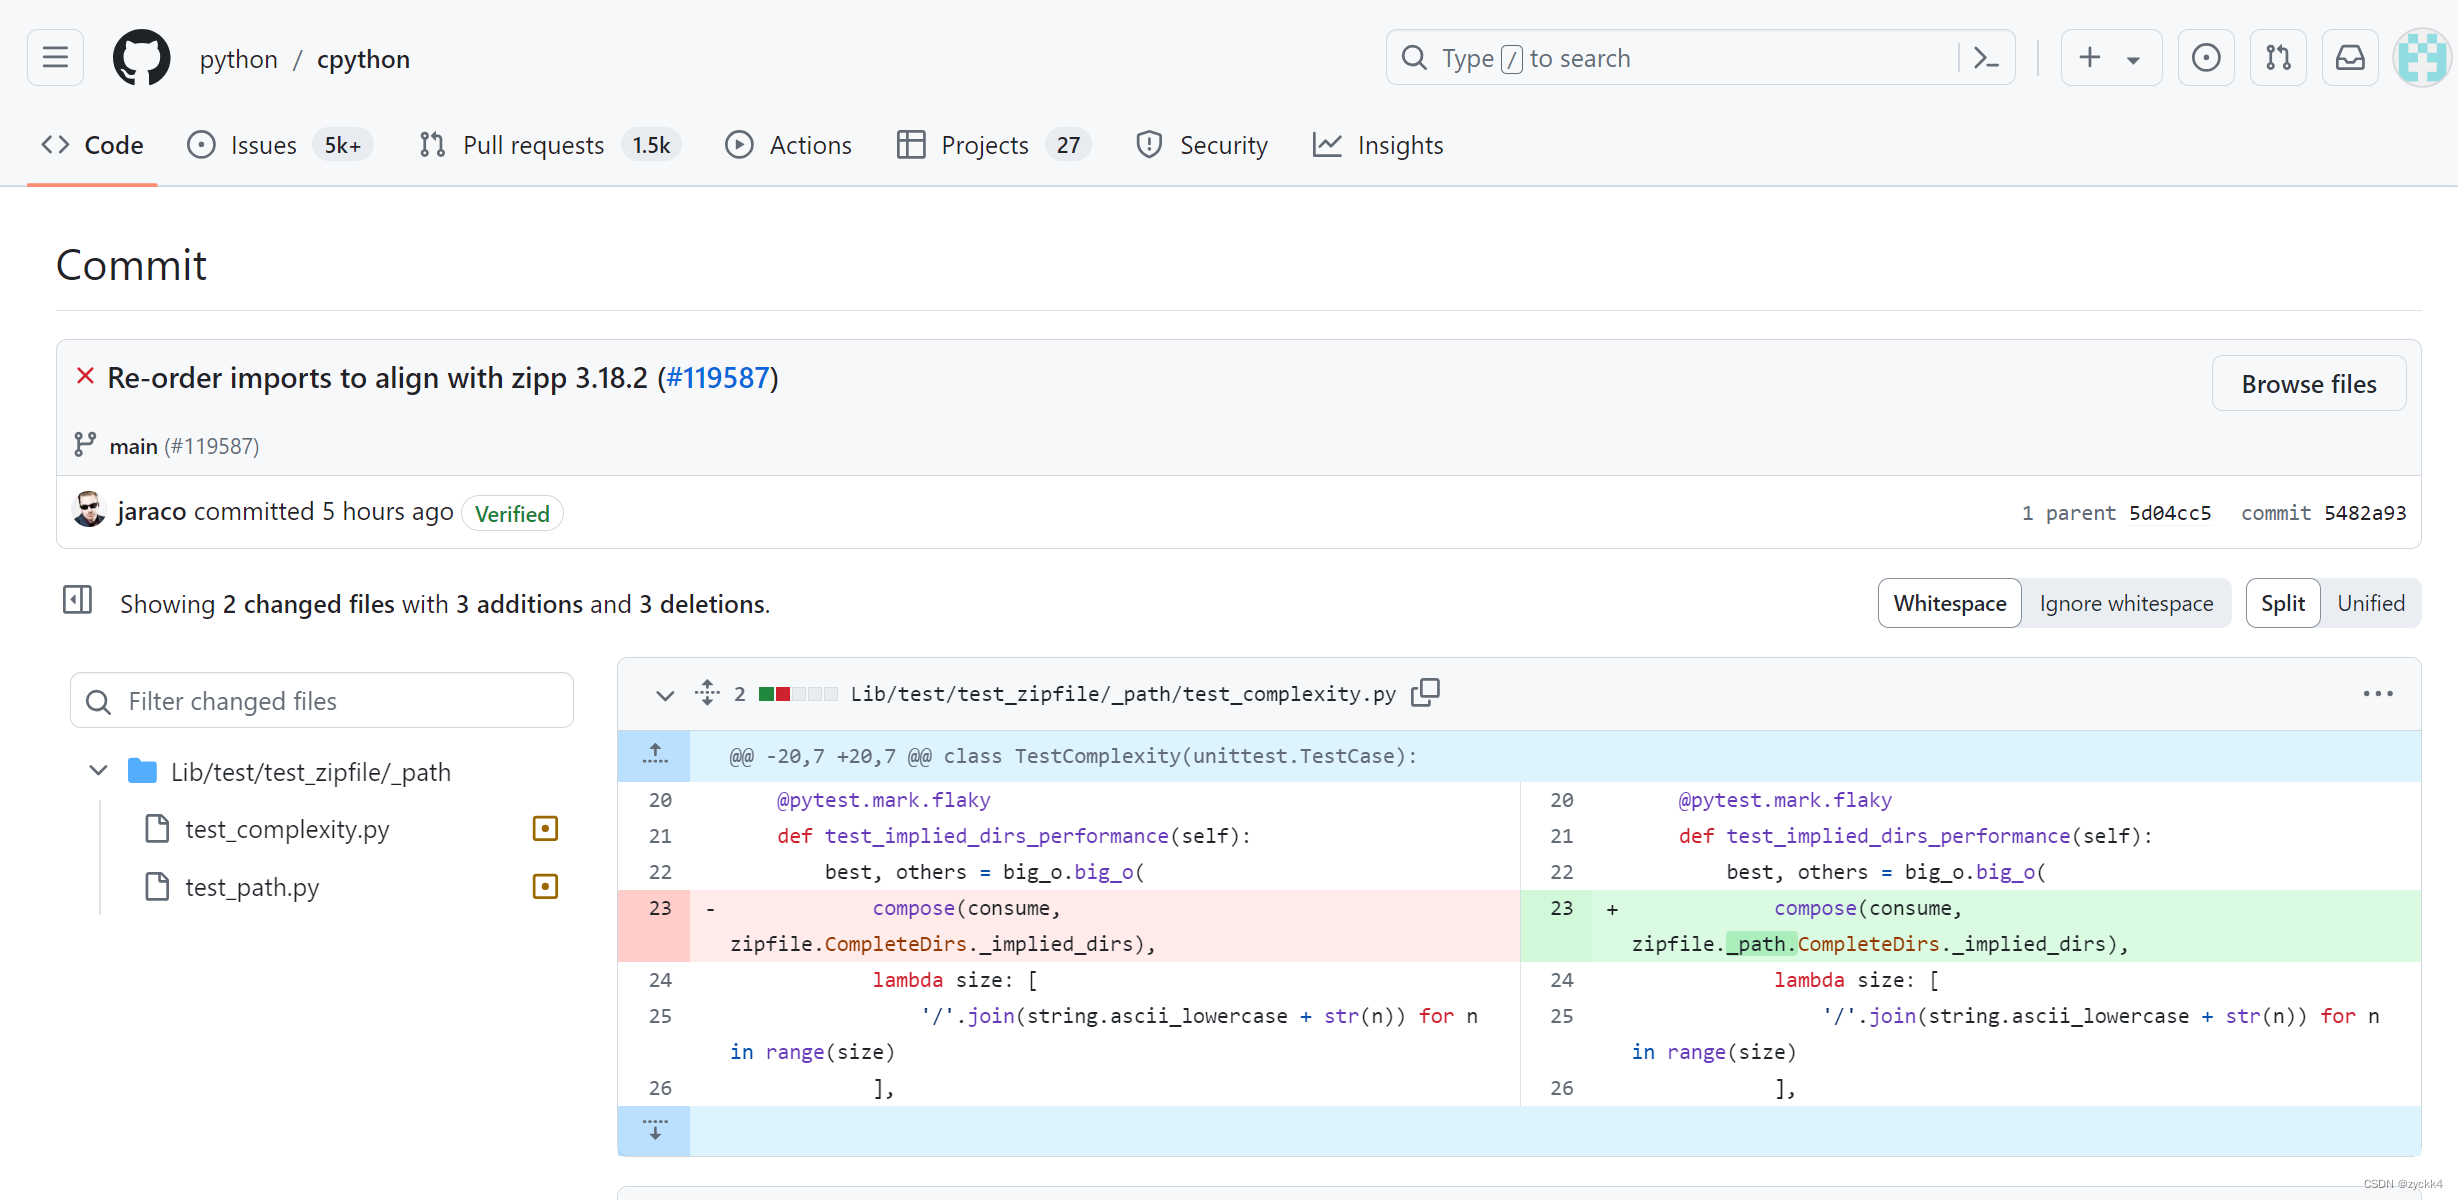Open the create new dropdown caret
This screenshot has height=1200, width=2458.
2132,57
